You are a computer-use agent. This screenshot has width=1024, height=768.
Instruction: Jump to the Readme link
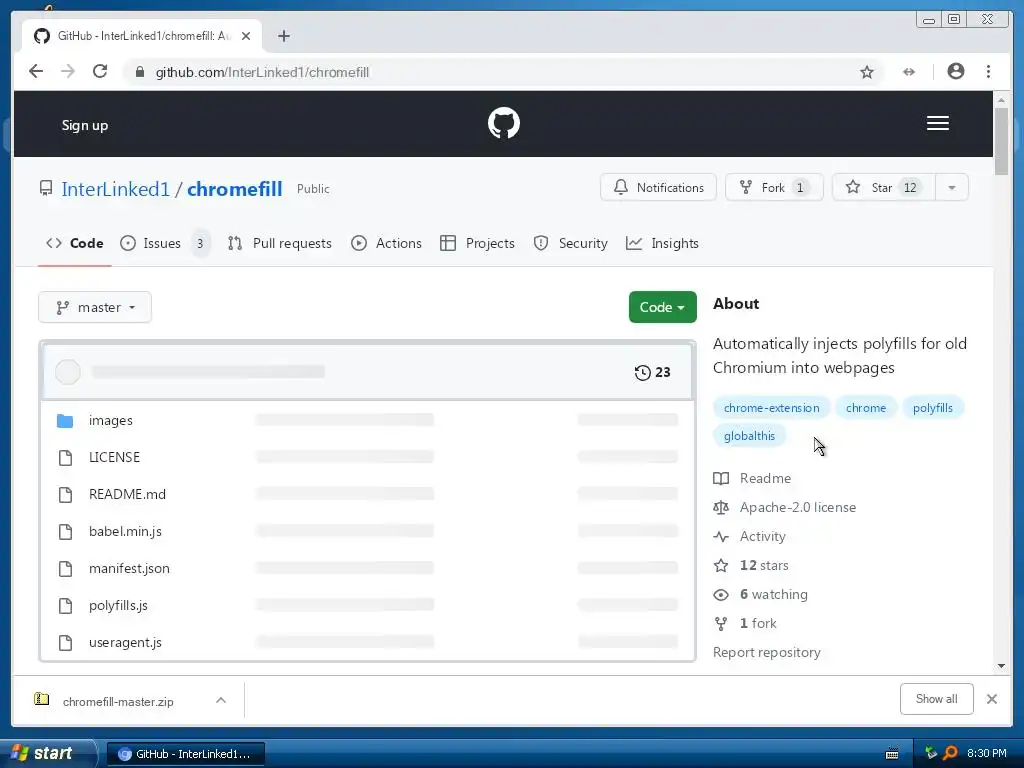pos(752,479)
